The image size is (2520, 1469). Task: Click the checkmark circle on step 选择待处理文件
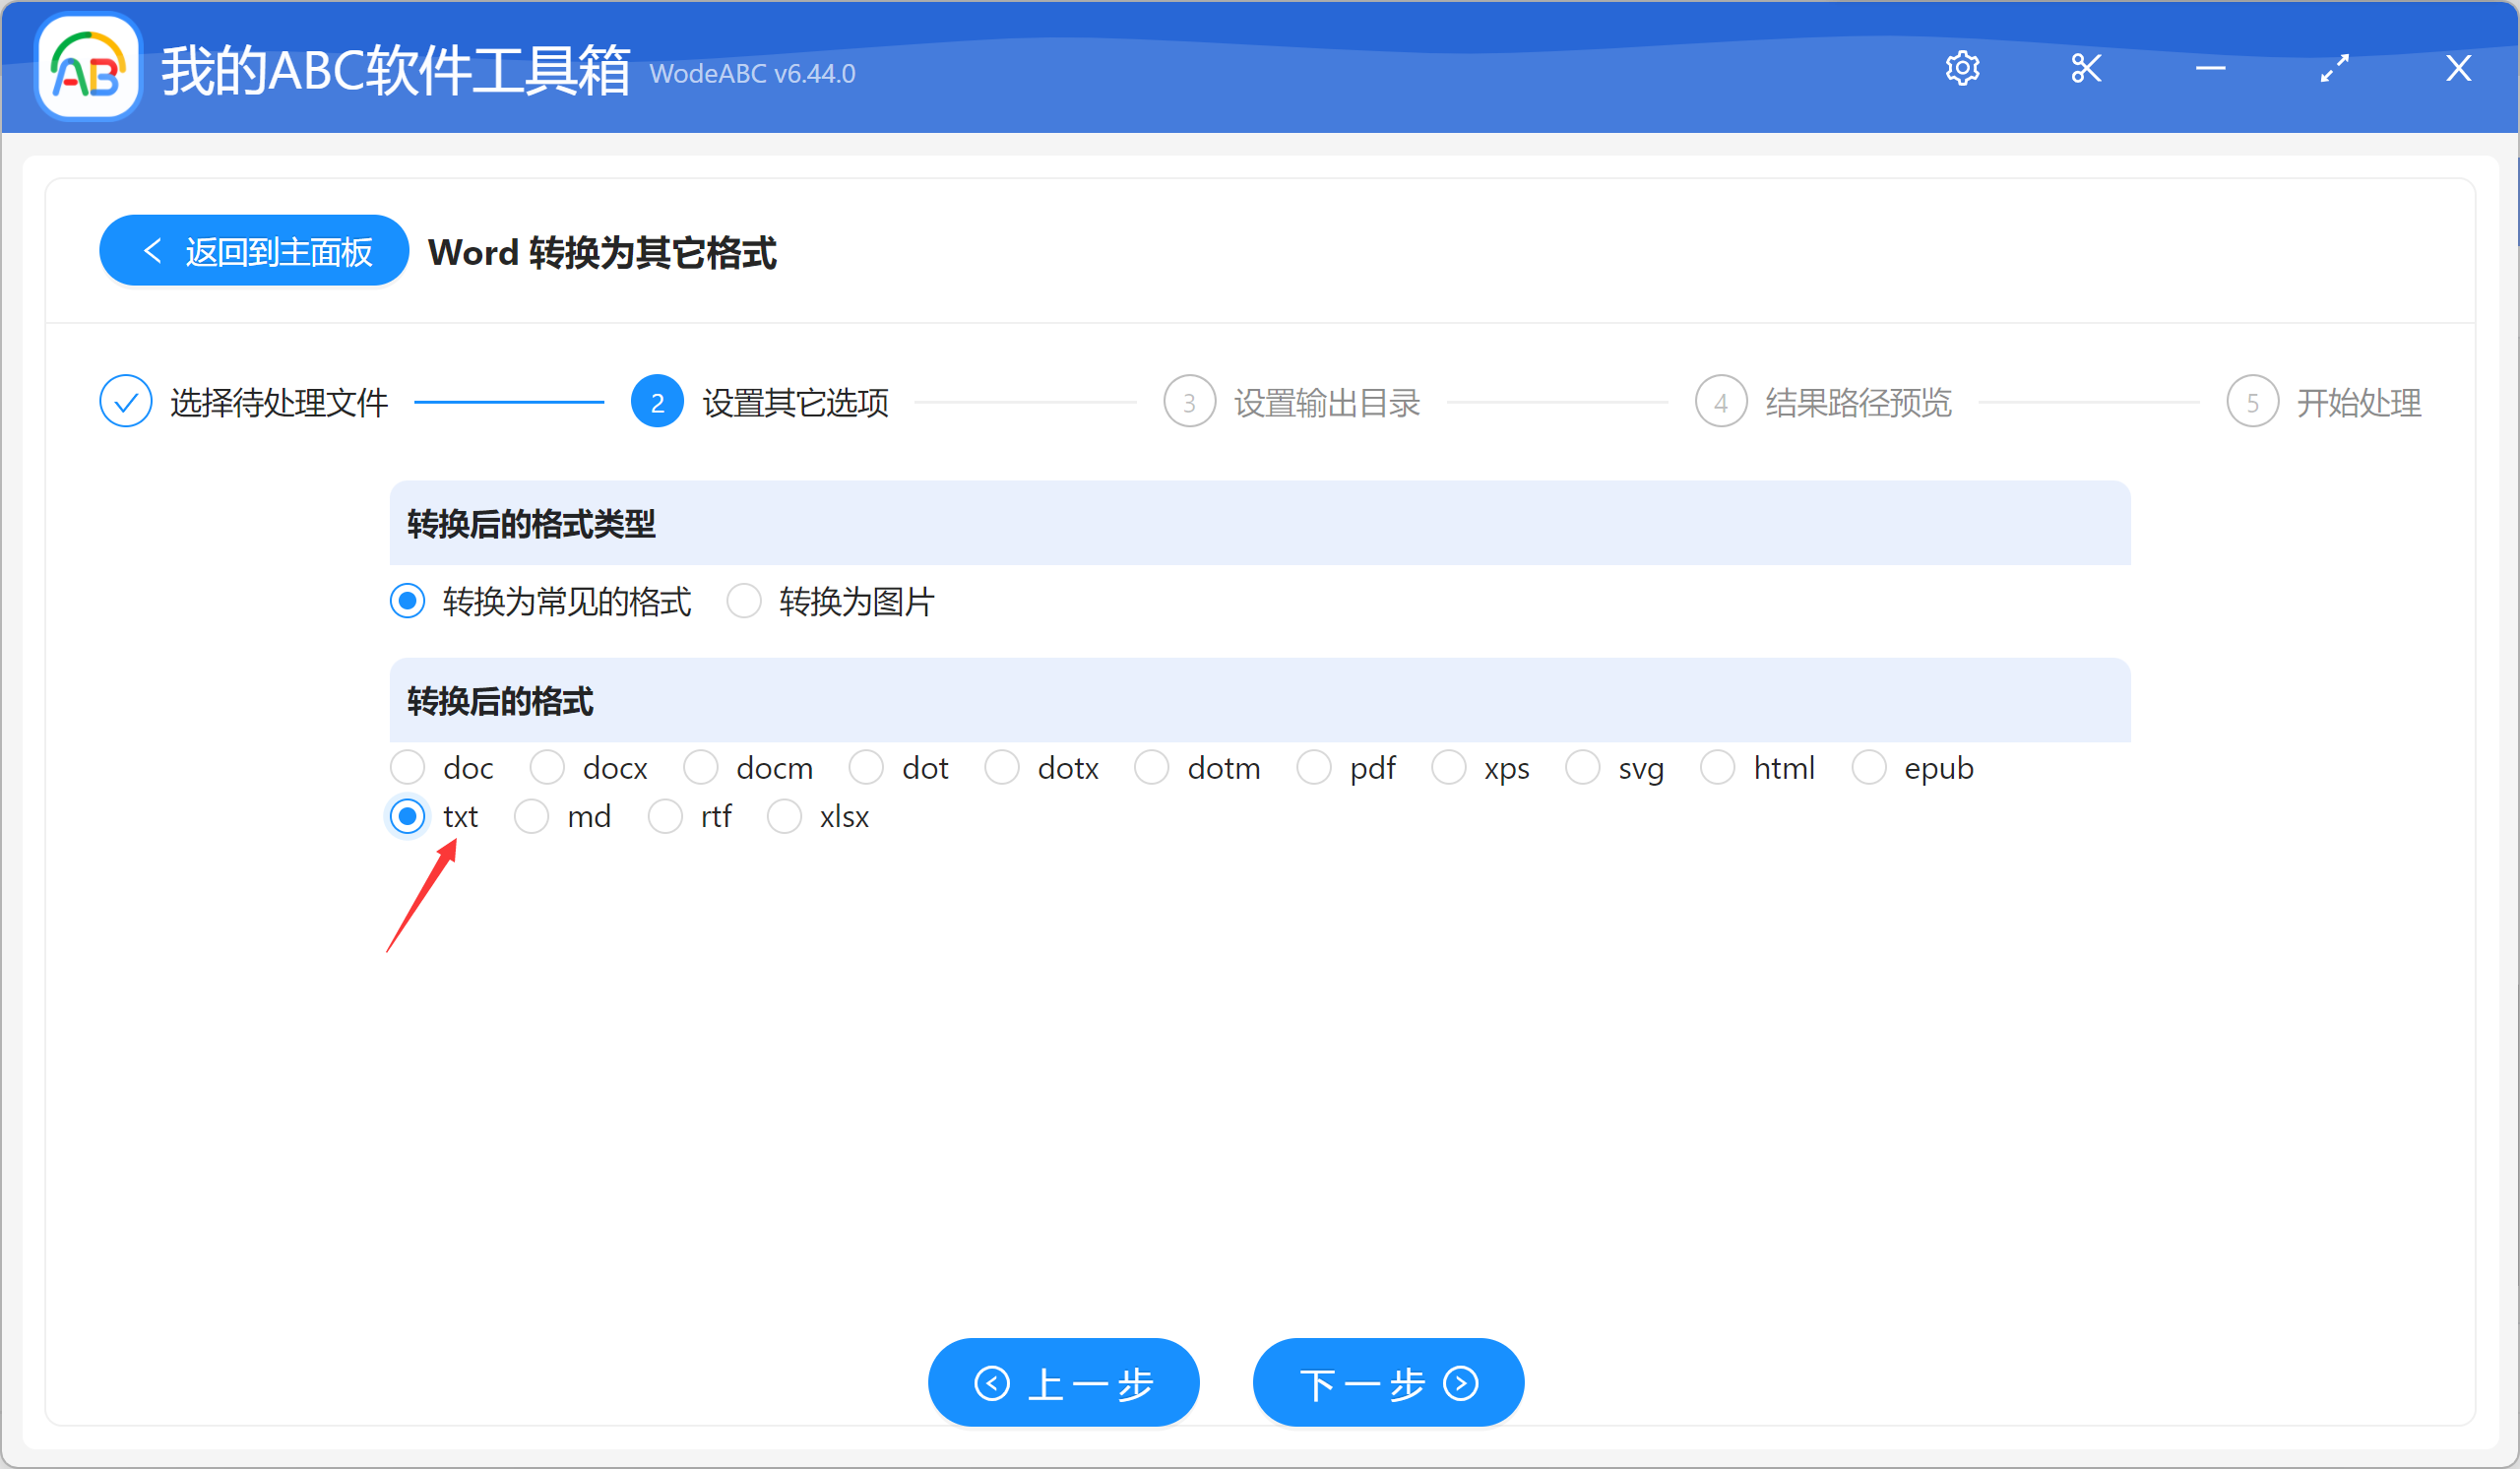point(125,400)
